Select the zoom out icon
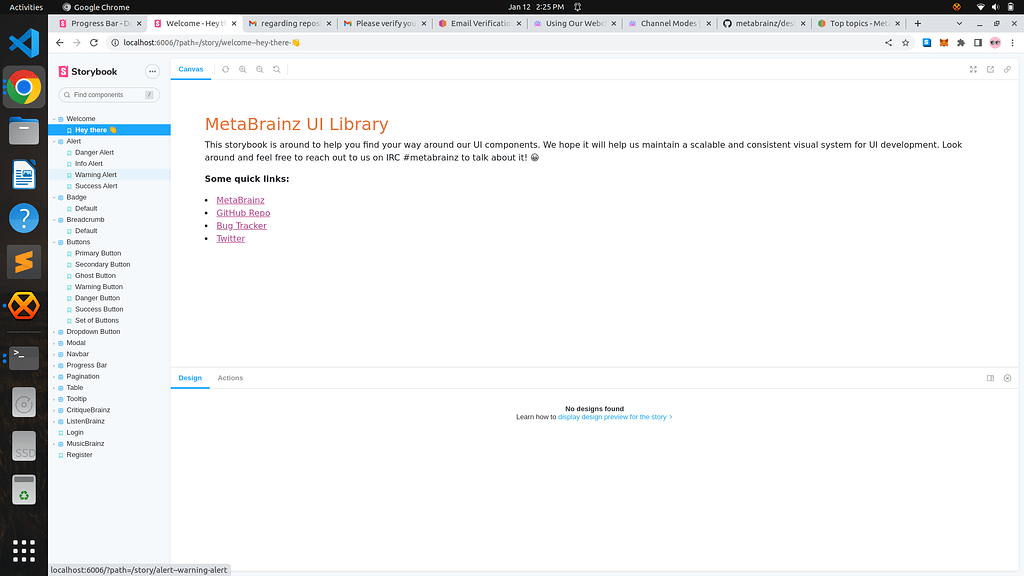Image resolution: width=1024 pixels, height=576 pixels. (259, 69)
